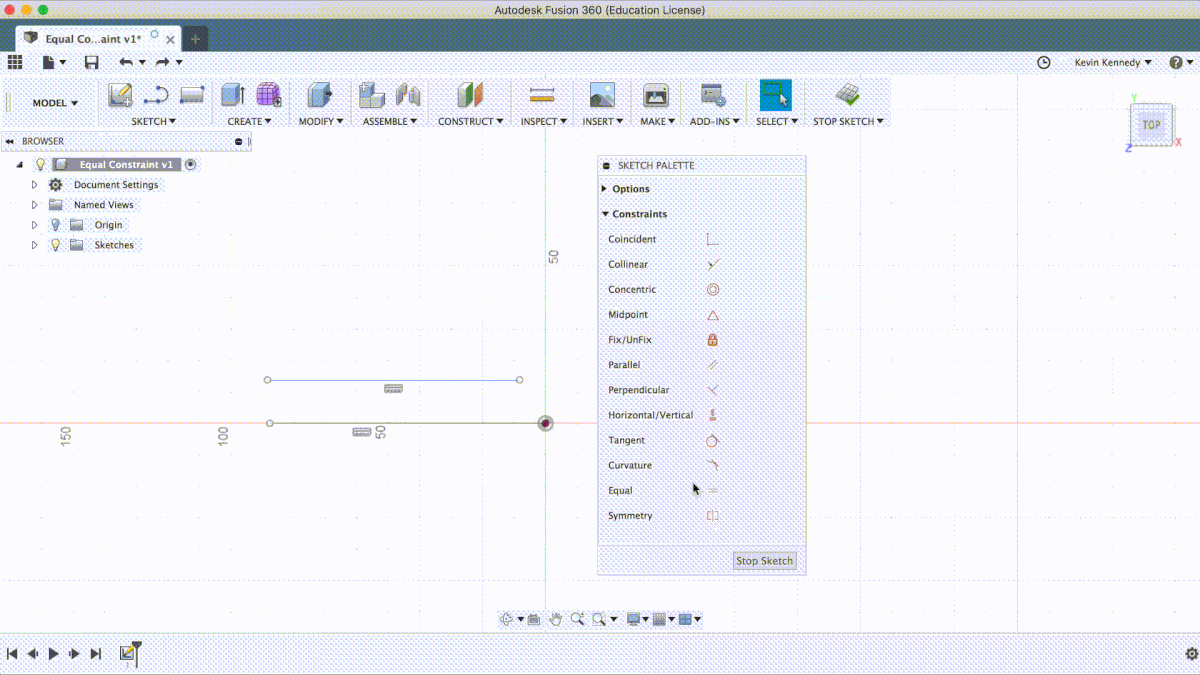Viewport: 1200px width, 675px height.
Task: Click the timeline Play button
Action: (x=53, y=654)
